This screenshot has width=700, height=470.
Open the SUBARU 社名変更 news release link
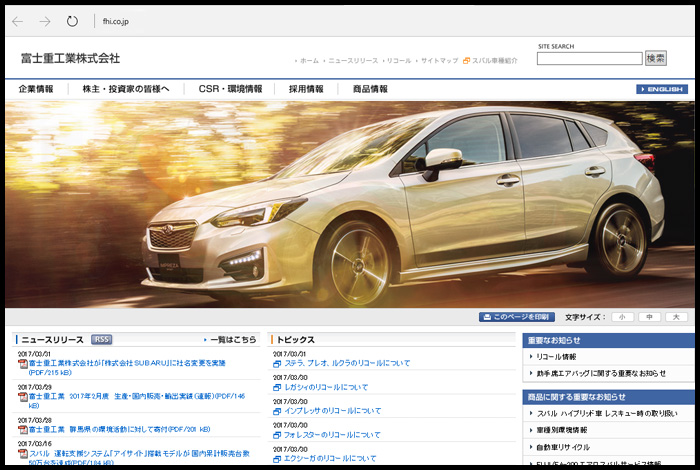127,368
